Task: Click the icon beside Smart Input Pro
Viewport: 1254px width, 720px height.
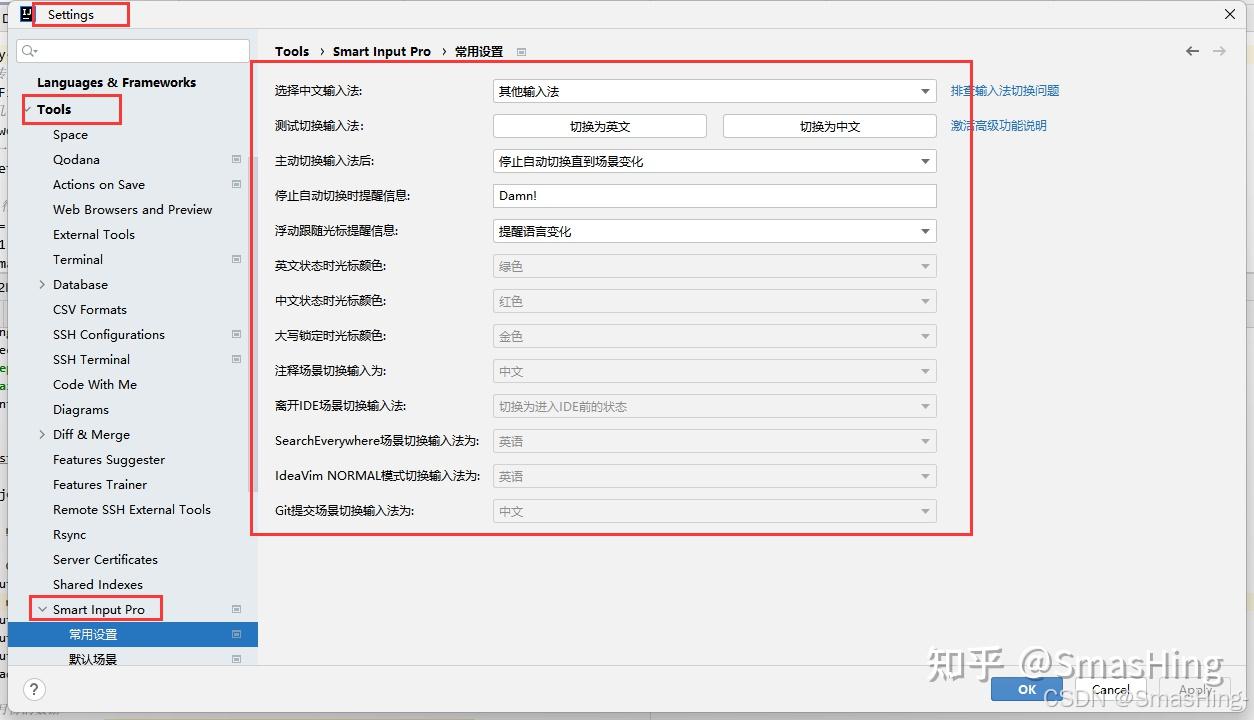Action: 236,608
